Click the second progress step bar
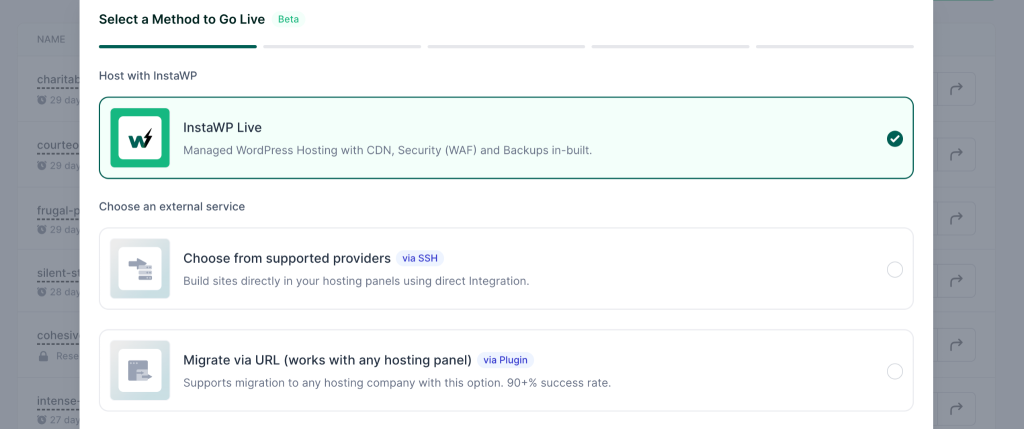The image size is (1024, 429). click(342, 46)
